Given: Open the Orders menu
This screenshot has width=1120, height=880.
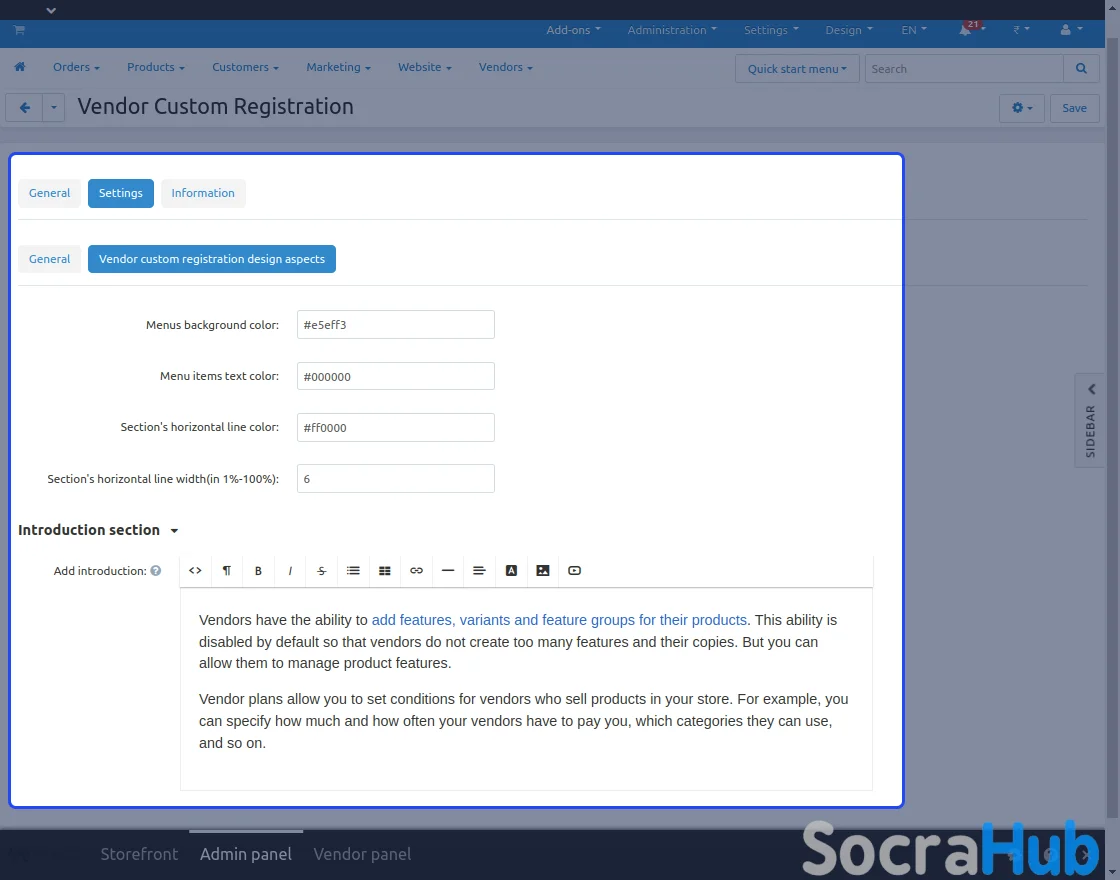Looking at the screenshot, I should tap(76, 67).
